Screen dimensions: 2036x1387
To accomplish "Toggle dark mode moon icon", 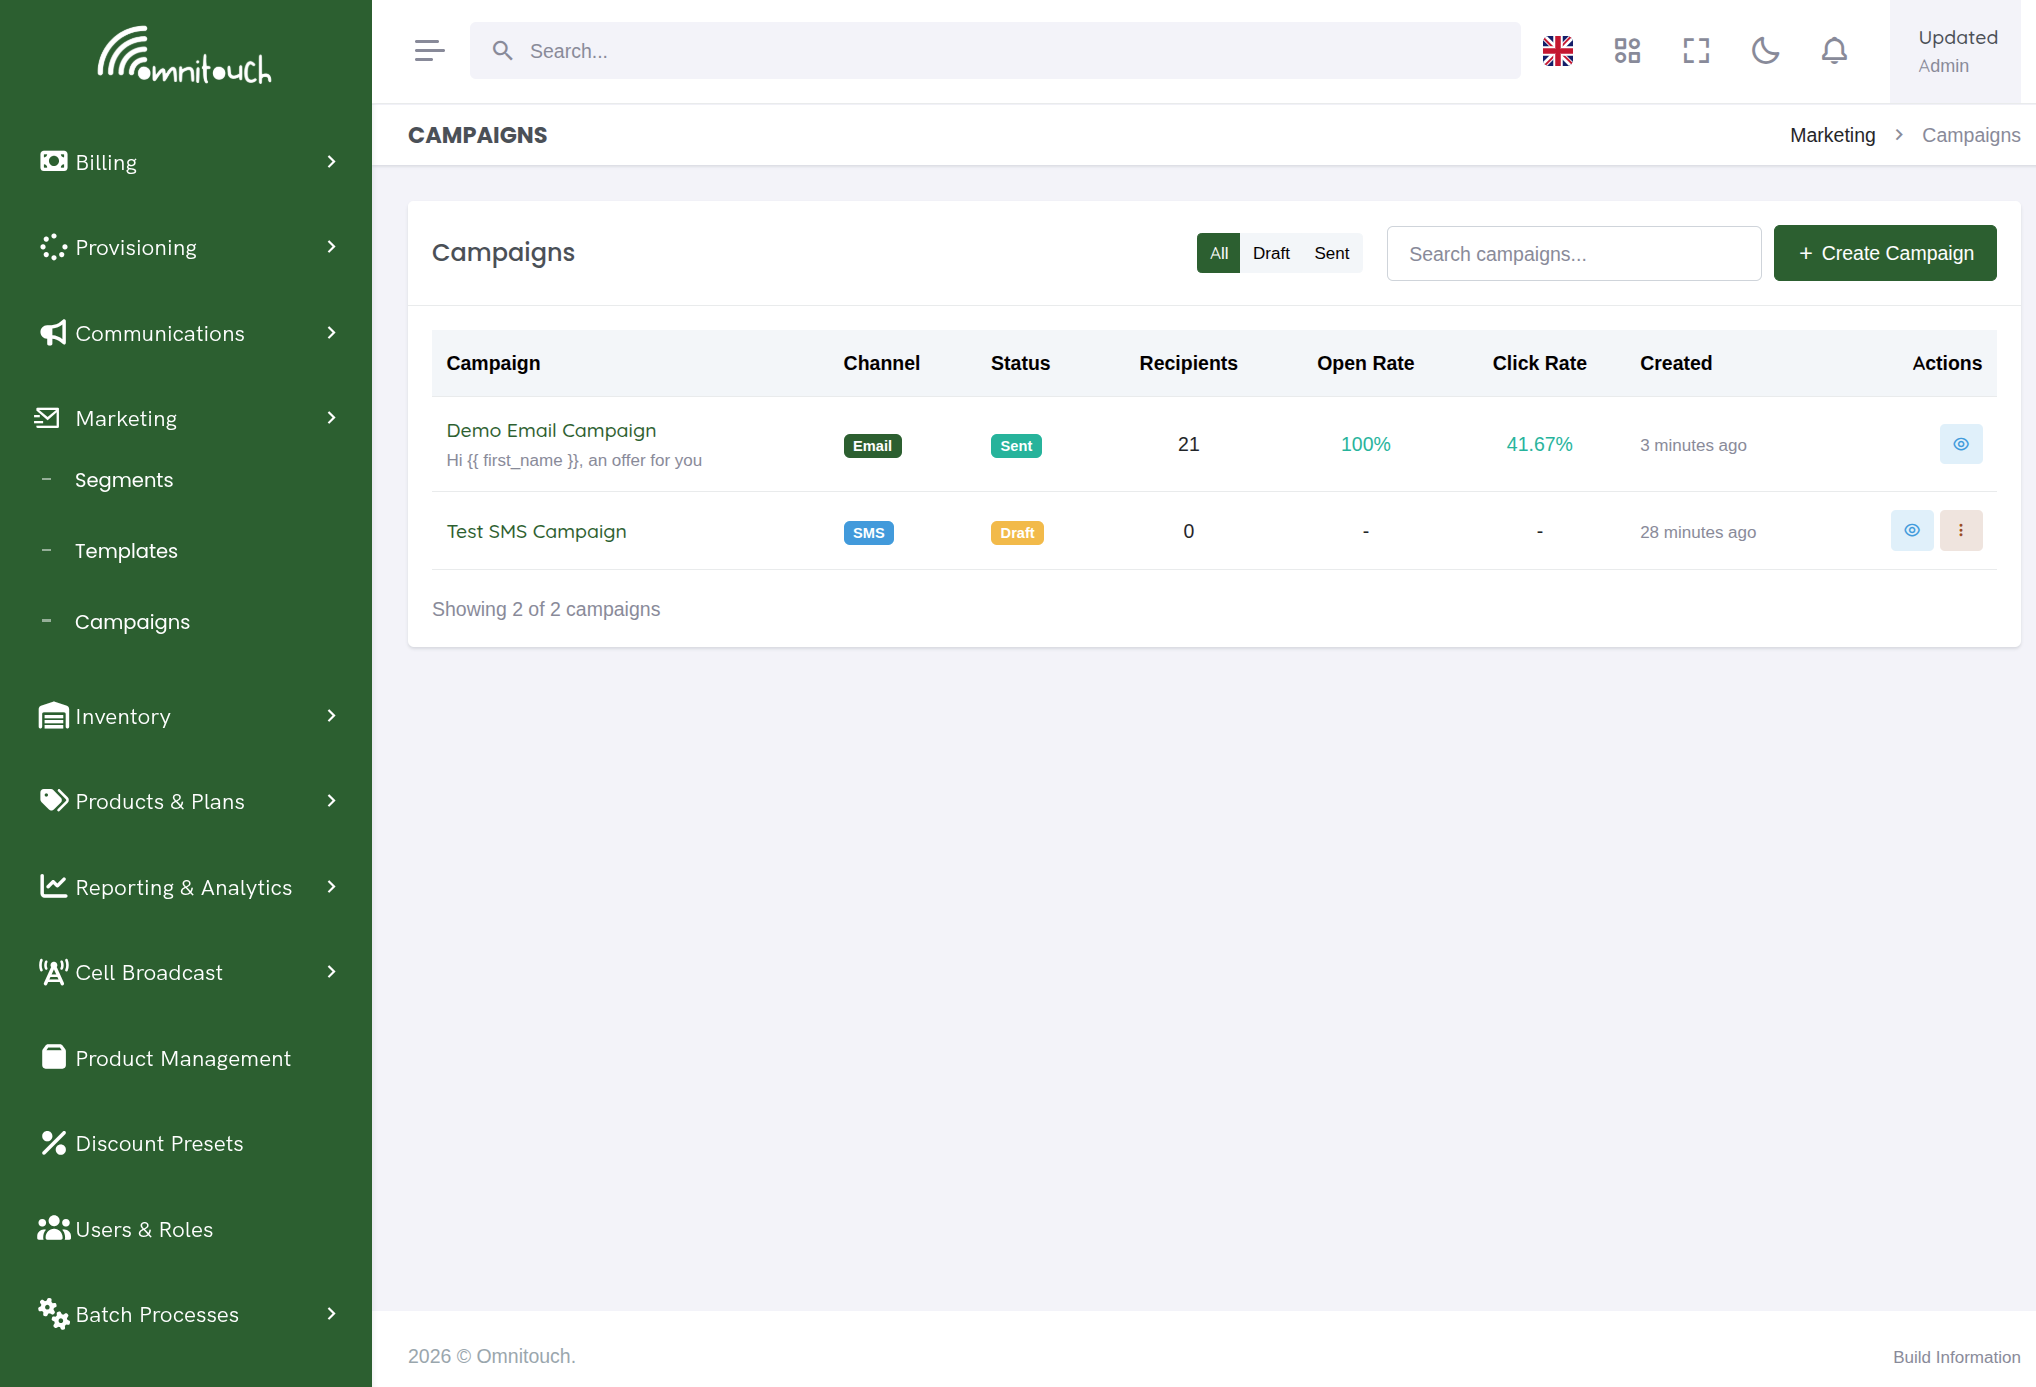I will (1765, 51).
